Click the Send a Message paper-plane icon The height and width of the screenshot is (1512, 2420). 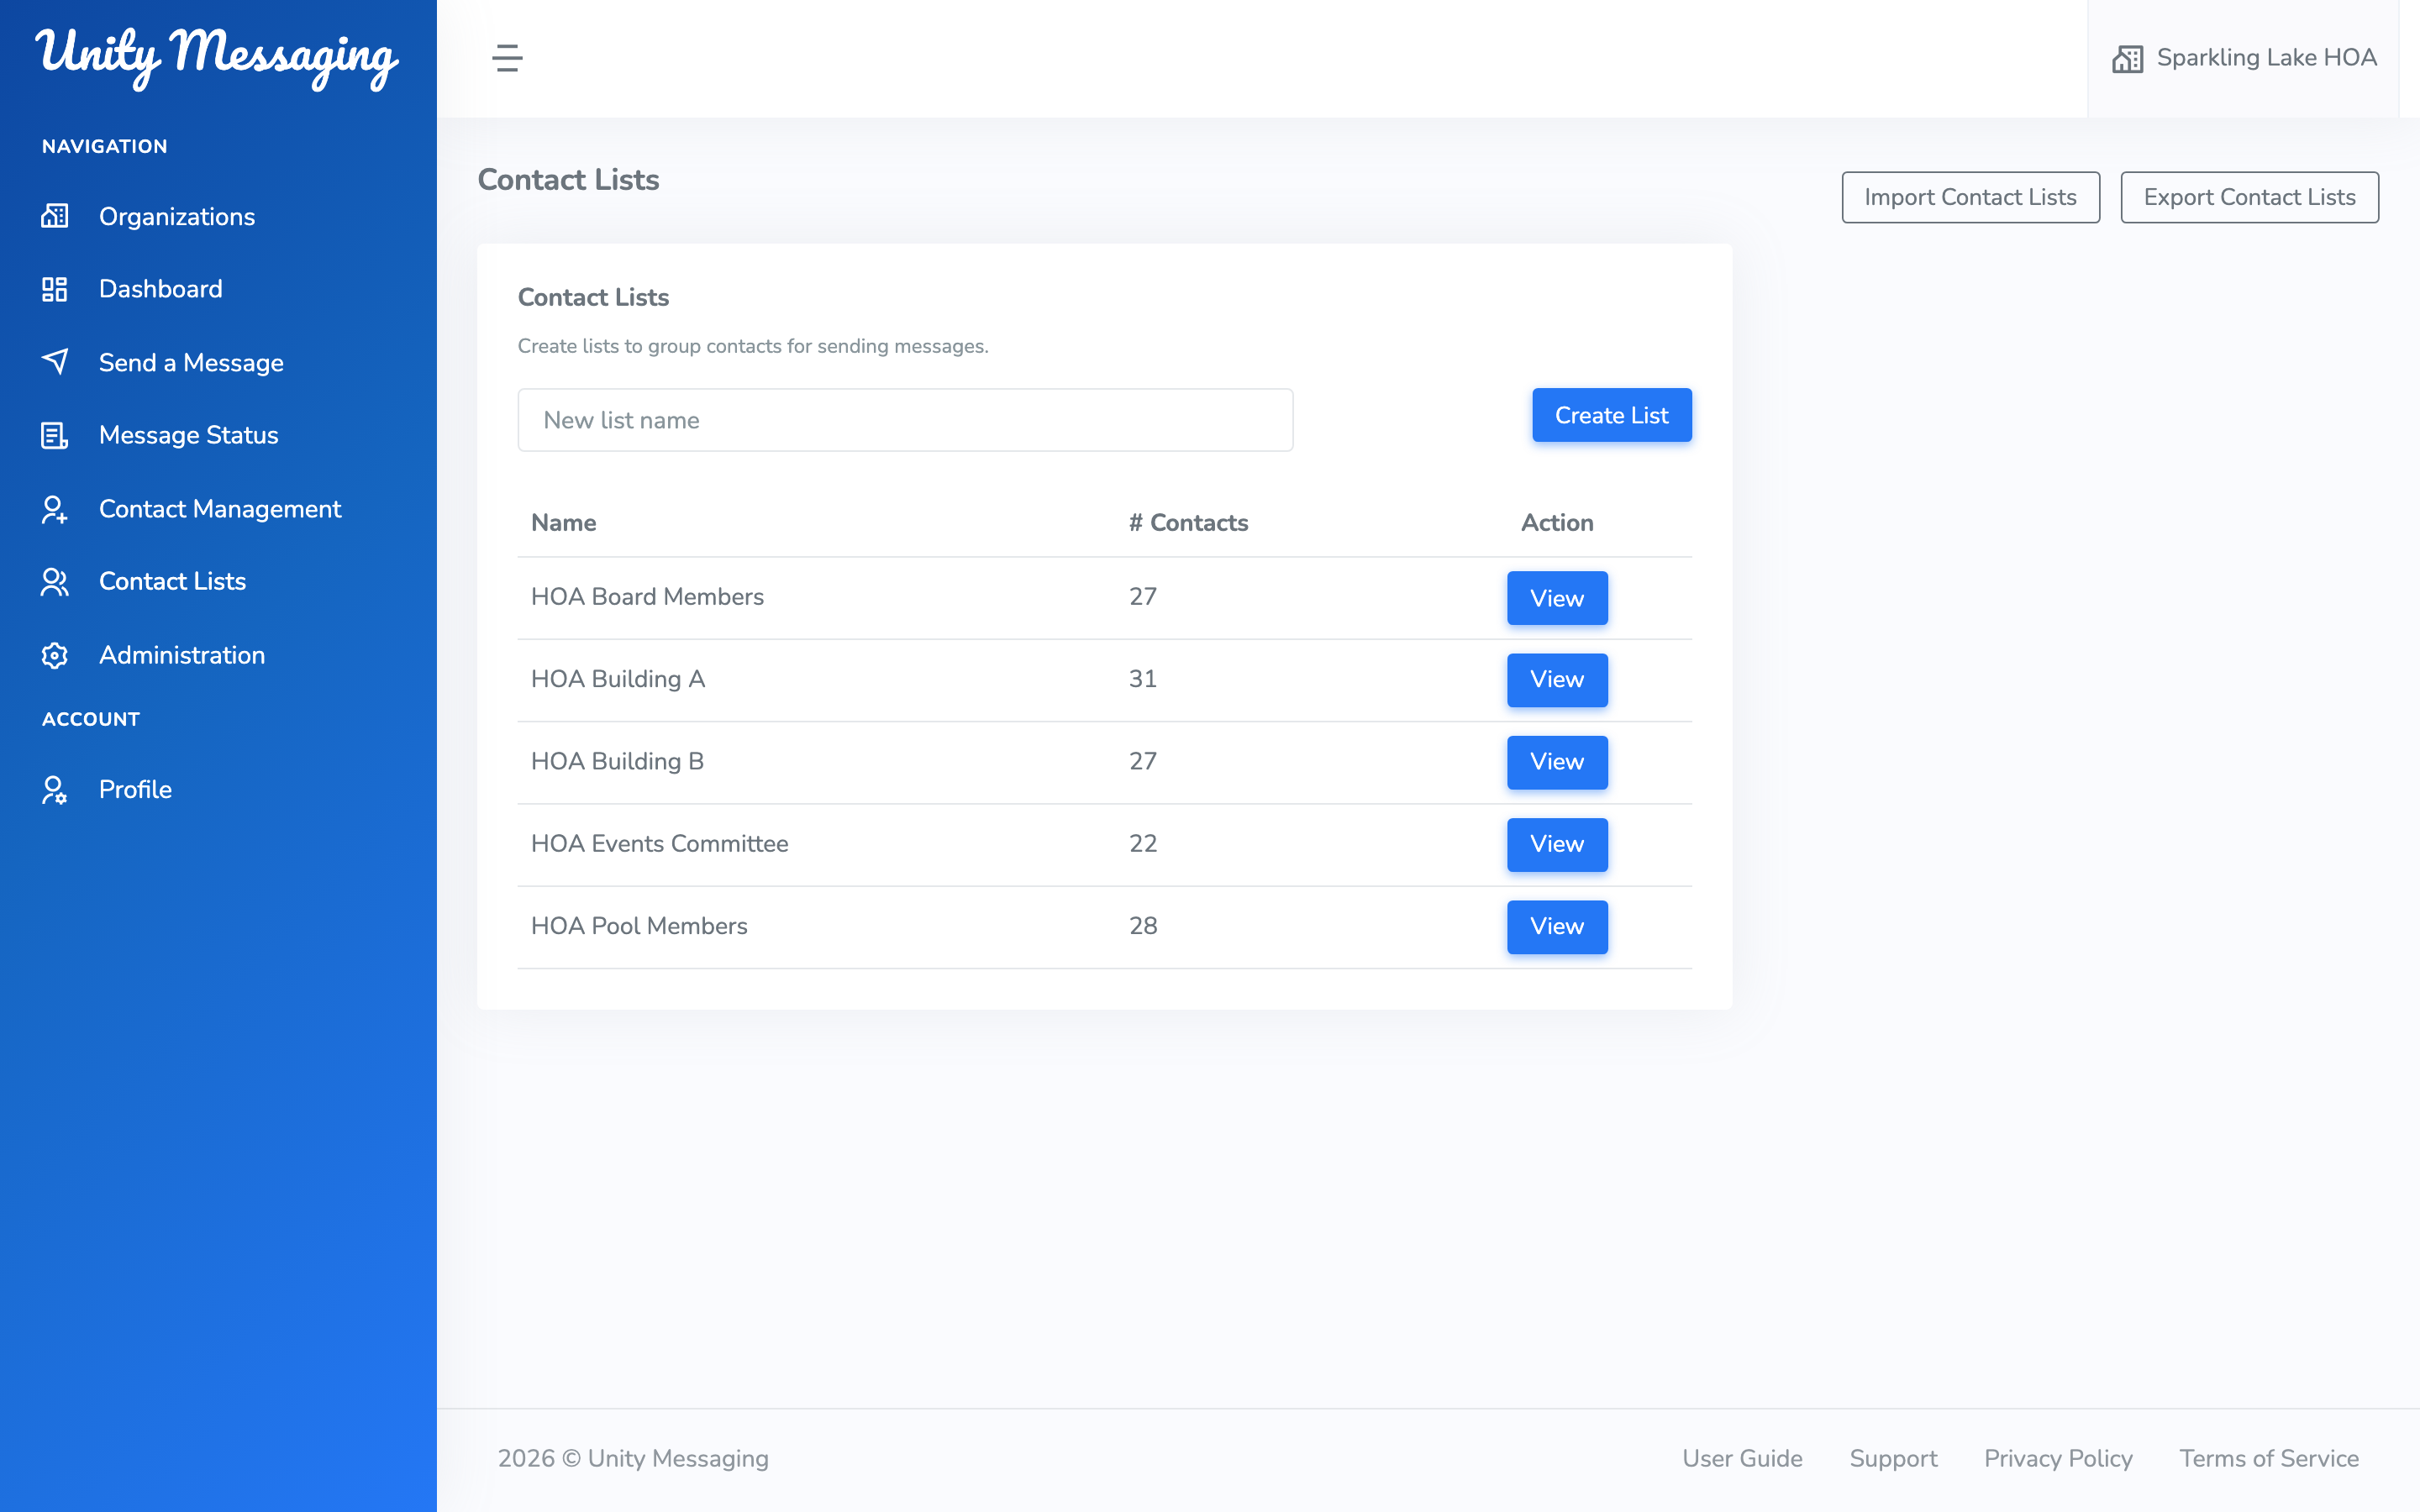[x=55, y=362]
